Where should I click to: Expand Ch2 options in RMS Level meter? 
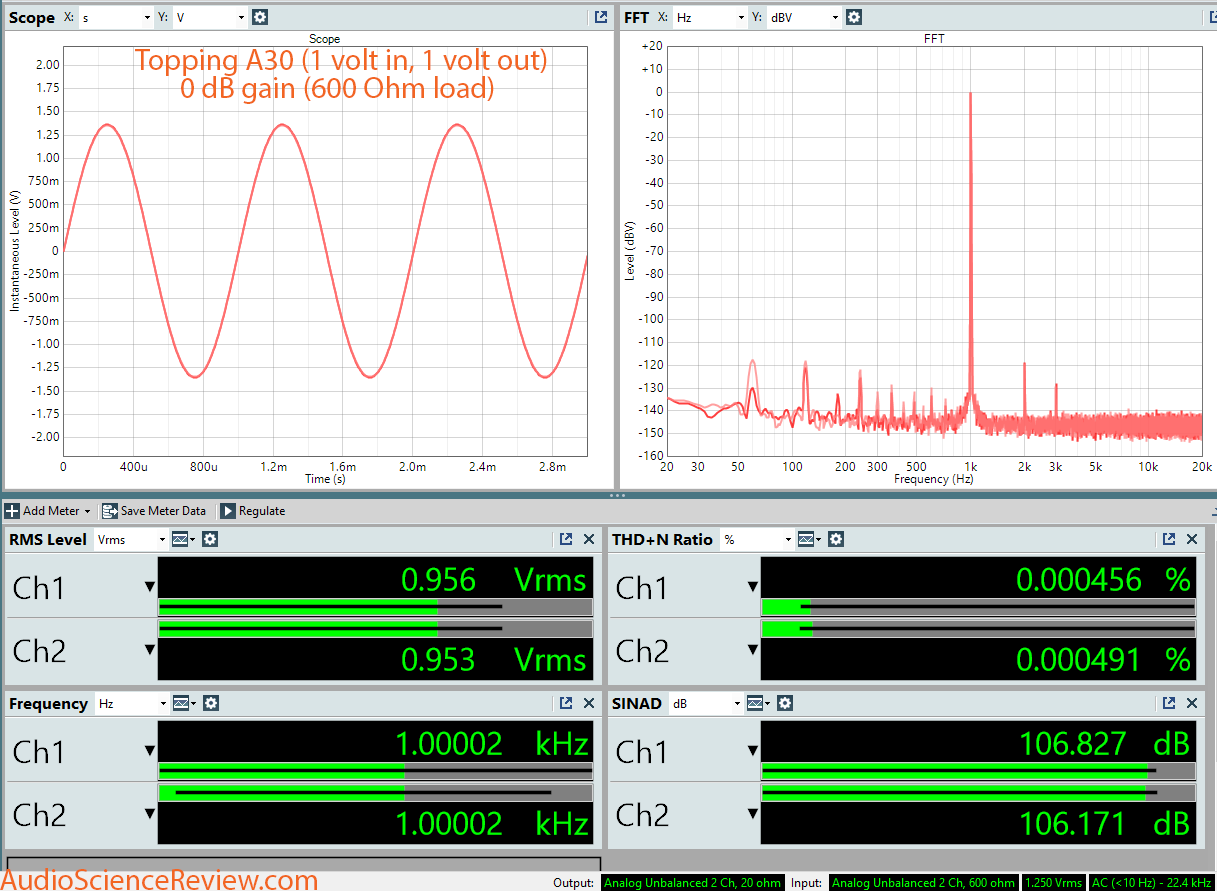click(150, 650)
